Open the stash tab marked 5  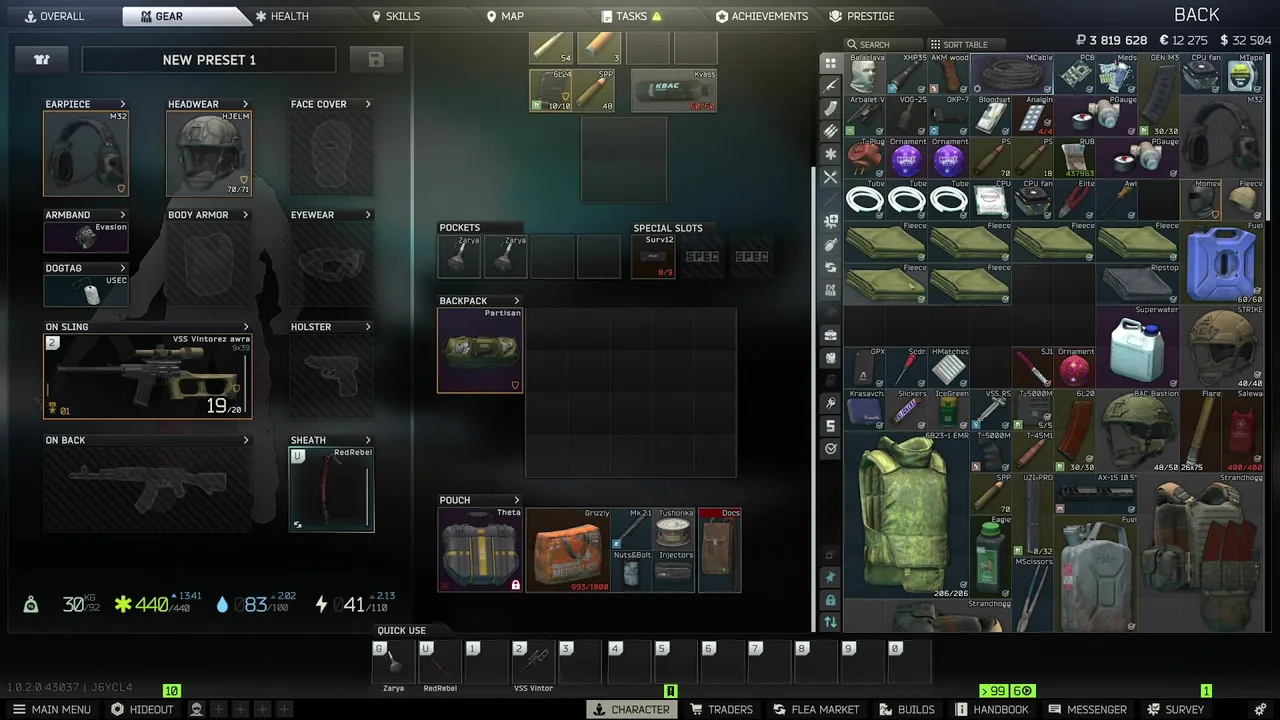pyautogui.click(x=830, y=426)
